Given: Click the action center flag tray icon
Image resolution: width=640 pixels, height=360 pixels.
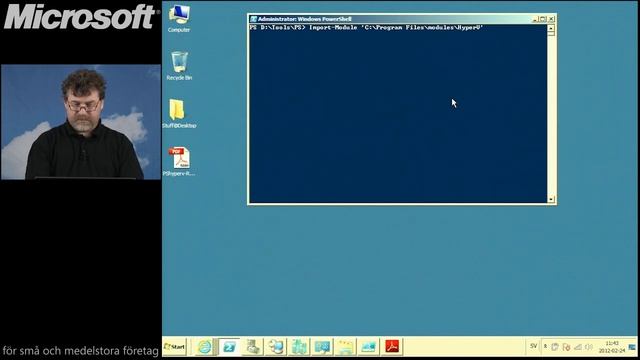Looking at the screenshot, I should (x=566, y=347).
